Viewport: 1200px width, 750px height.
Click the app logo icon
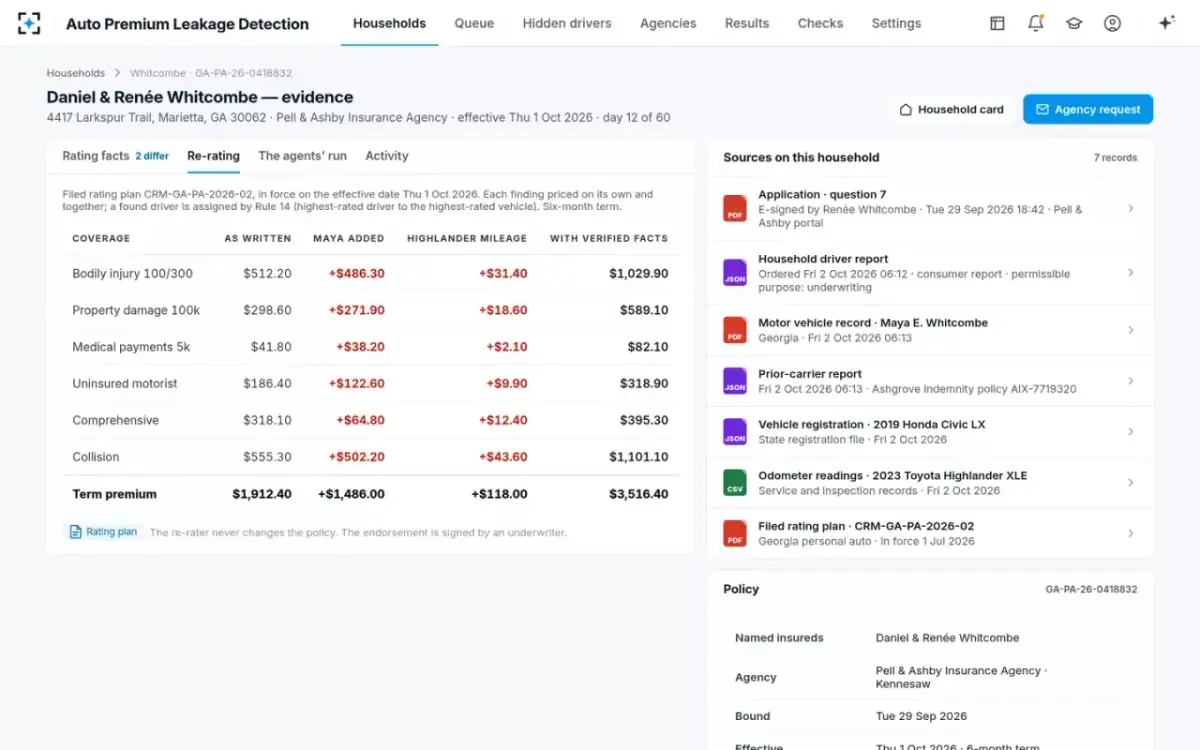coord(29,23)
